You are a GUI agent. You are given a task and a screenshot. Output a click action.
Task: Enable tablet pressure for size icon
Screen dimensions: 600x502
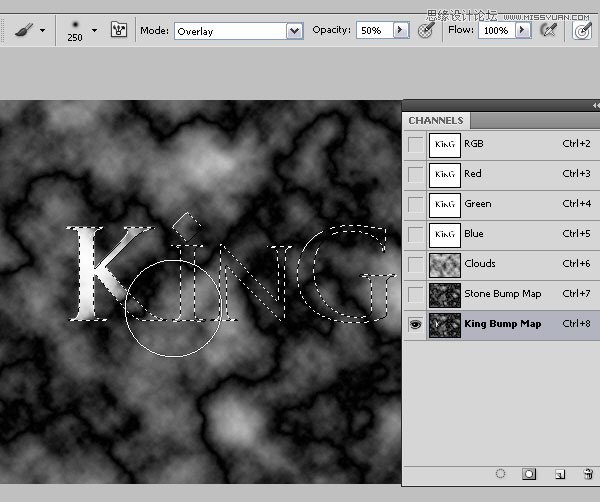click(582, 30)
